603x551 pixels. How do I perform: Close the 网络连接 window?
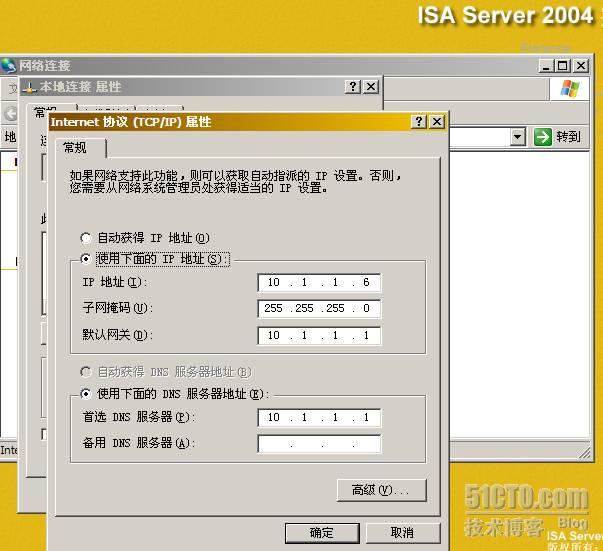tap(581, 66)
